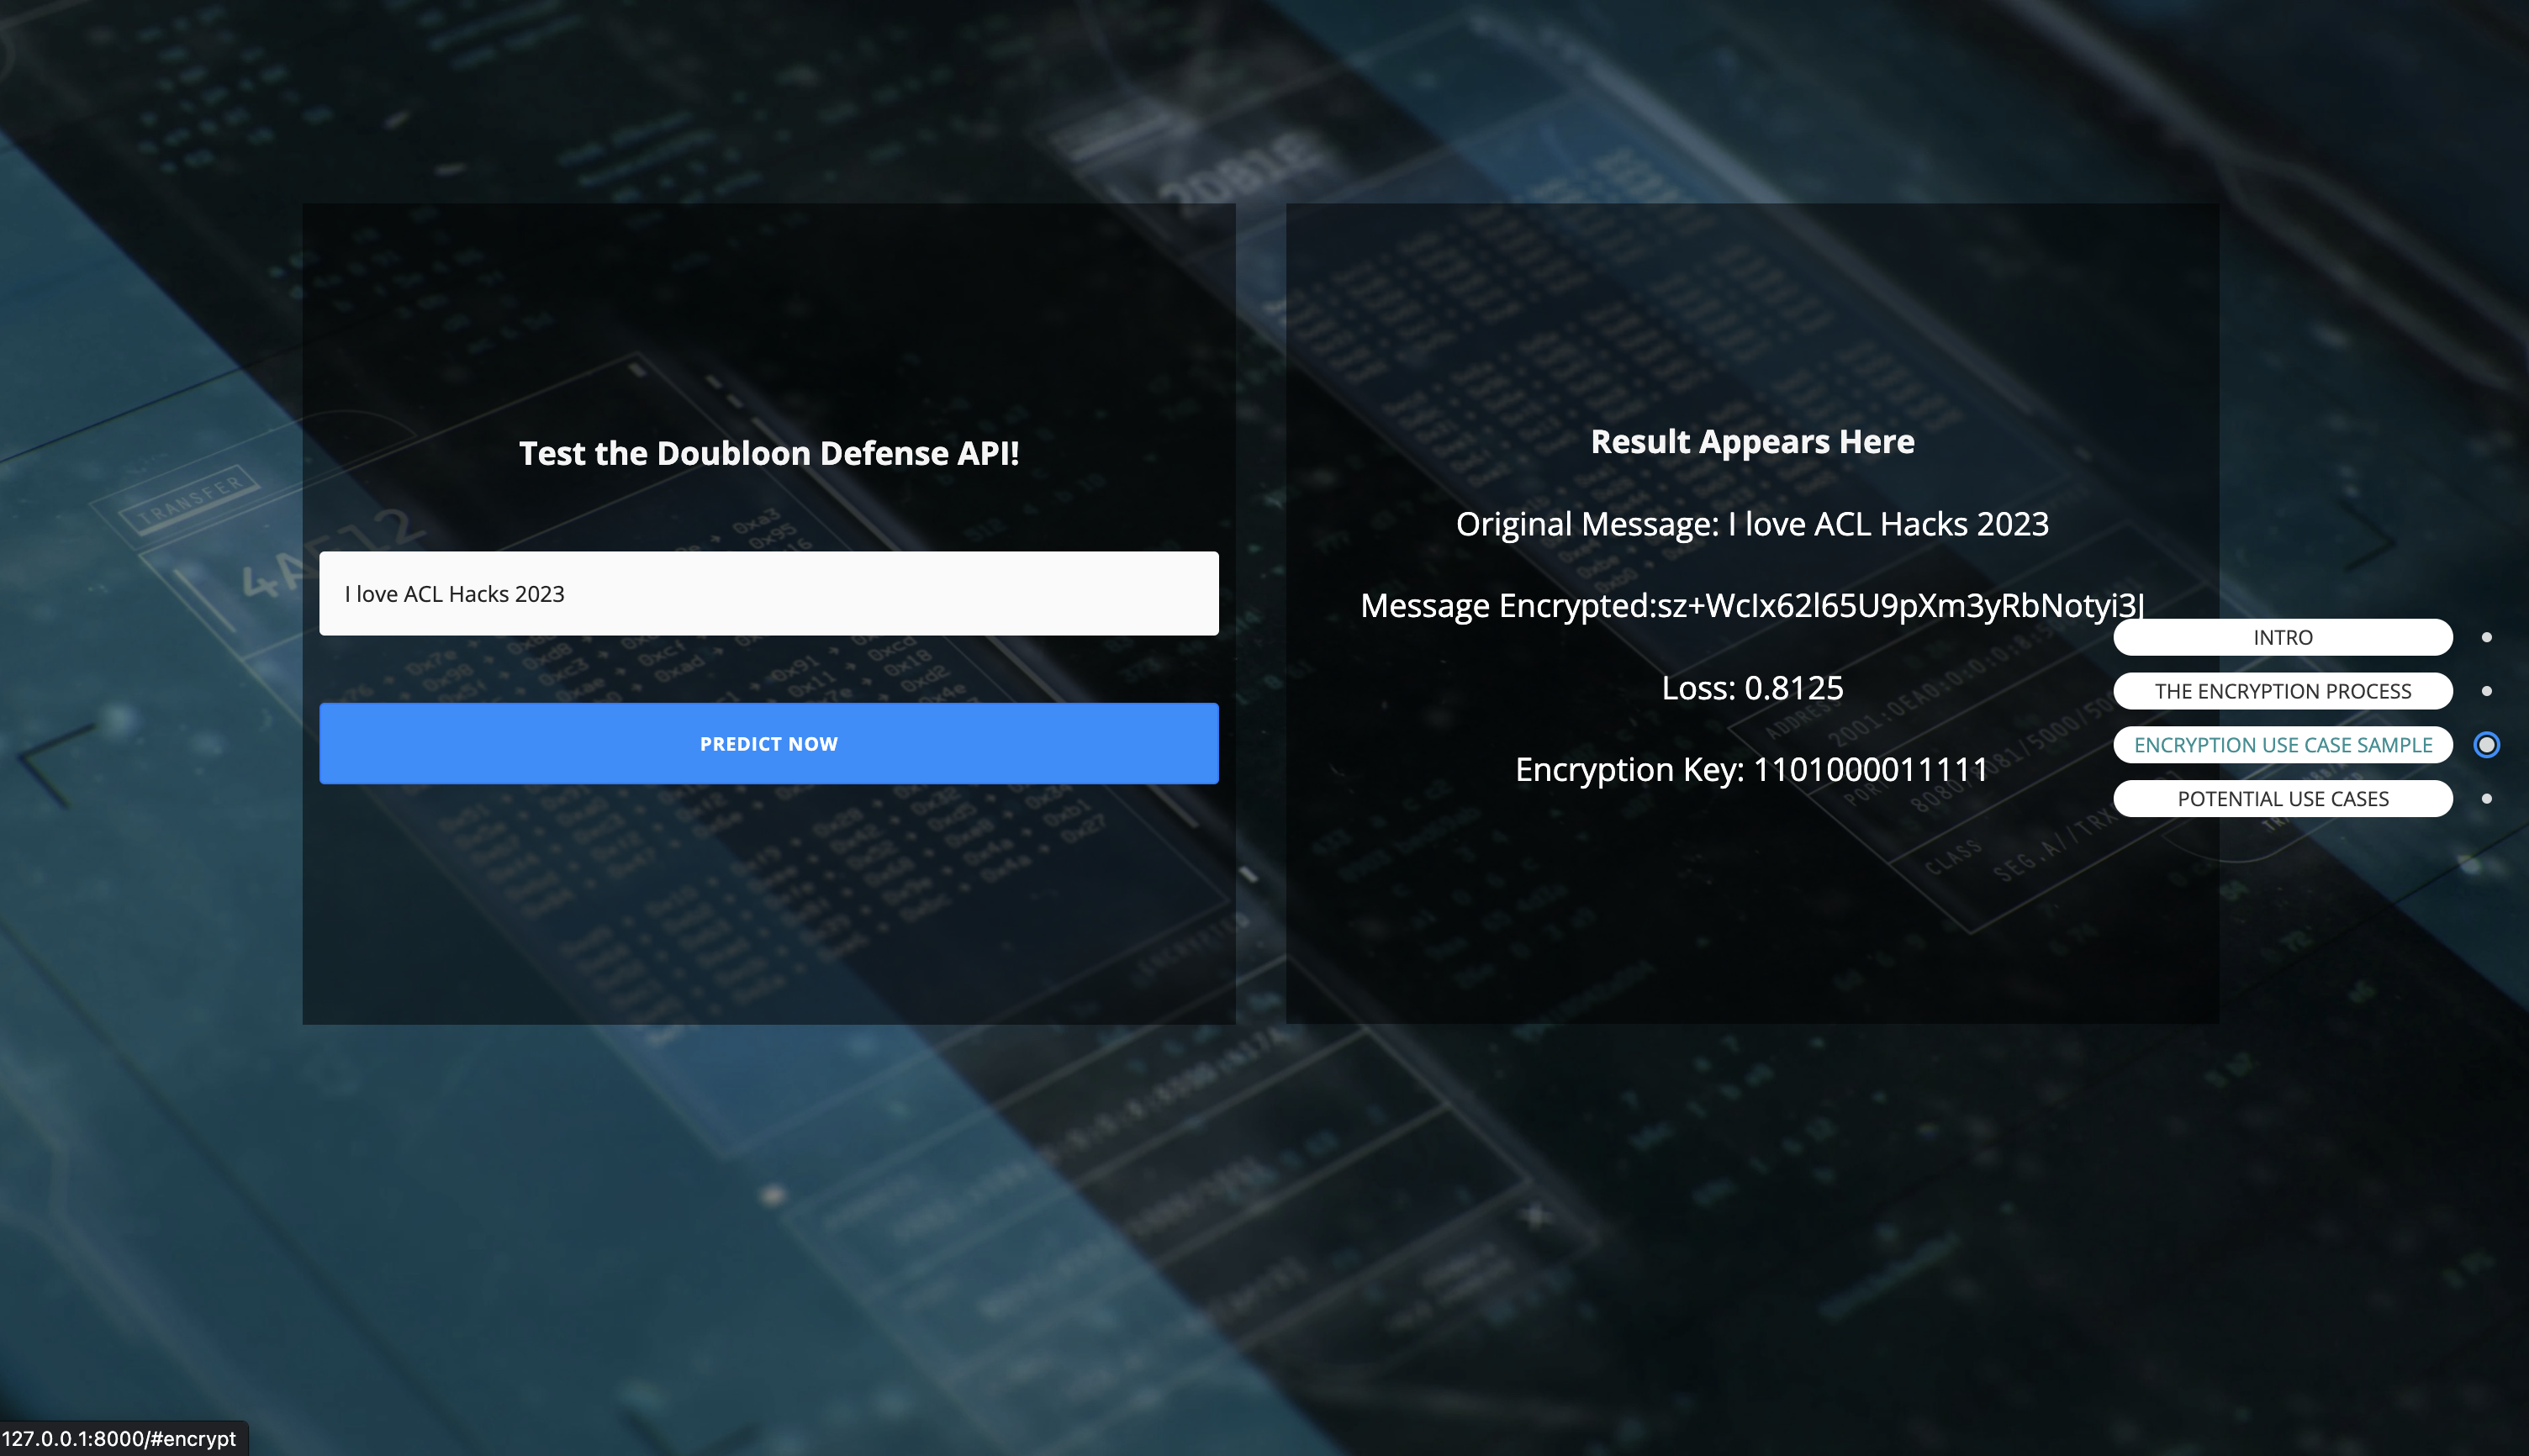Image resolution: width=2529 pixels, height=1456 pixels.
Task: Click the status bar URL 127.0.0.1:8000/#encrypt
Action: click(119, 1438)
